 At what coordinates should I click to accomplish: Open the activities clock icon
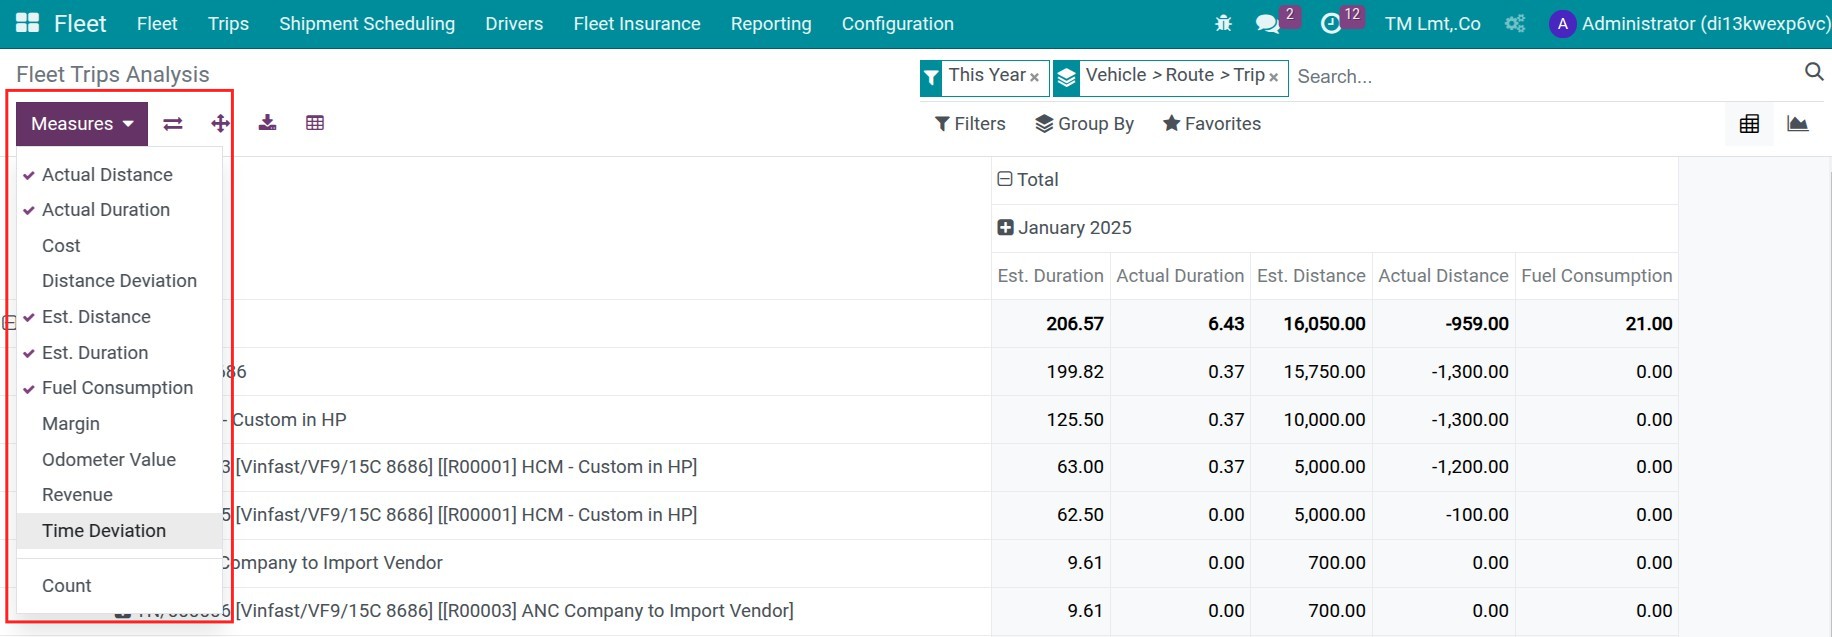pyautogui.click(x=1330, y=23)
